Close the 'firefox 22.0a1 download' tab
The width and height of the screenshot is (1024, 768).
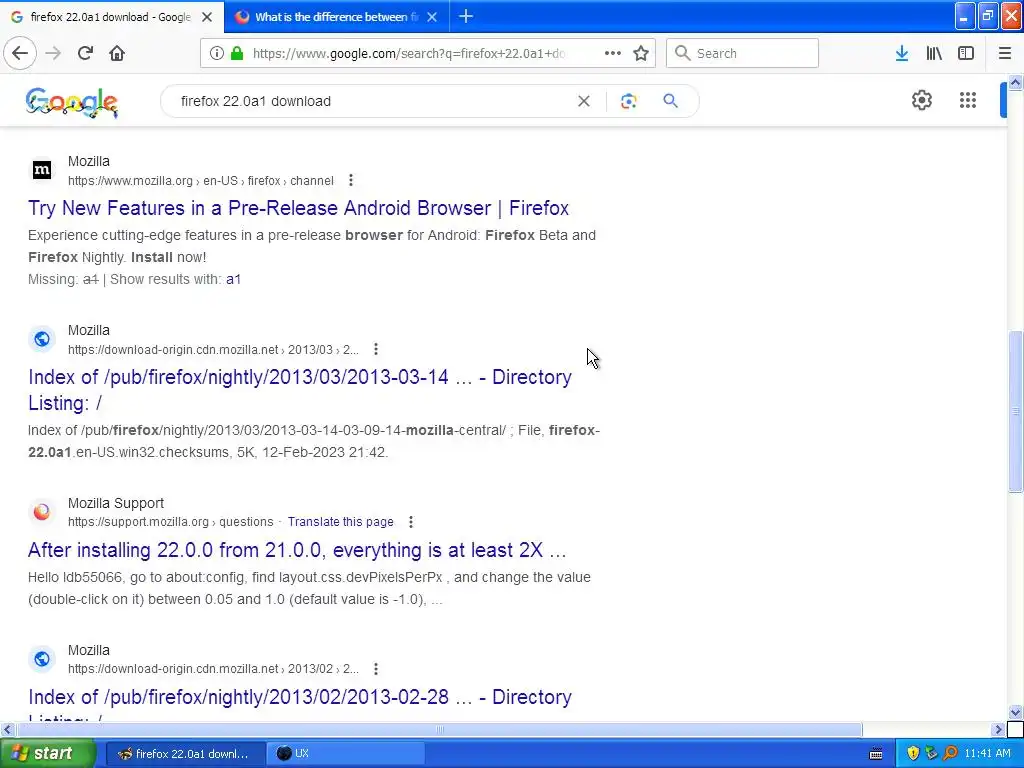coord(207,17)
